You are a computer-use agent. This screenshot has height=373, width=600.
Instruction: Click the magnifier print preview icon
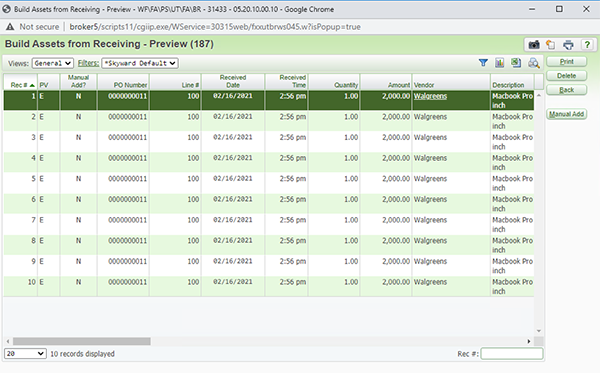tap(533, 63)
